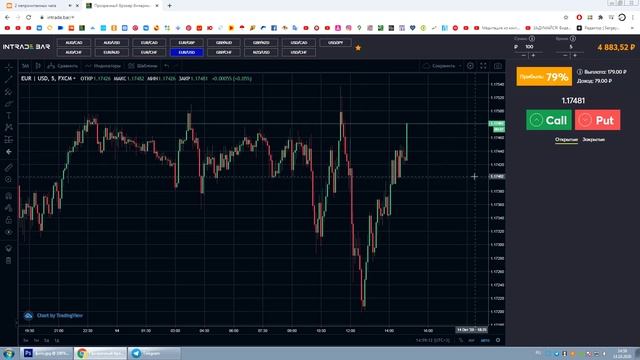Click the info icon next to the amount label
Viewport: 640px width, 360px height.
point(532,39)
